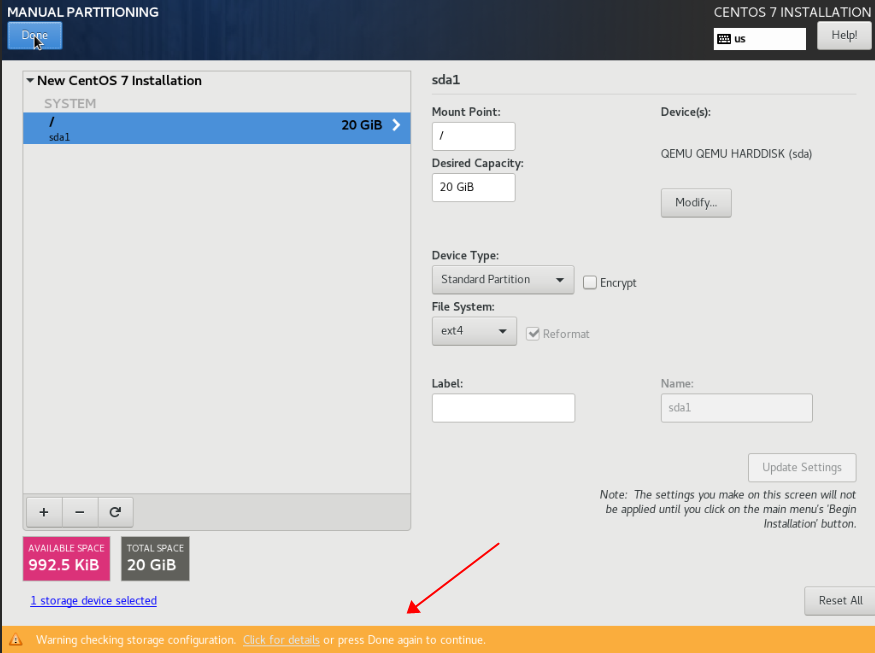Select the us keyboard layout indicator
The width and height of the screenshot is (875, 653).
tap(759, 39)
